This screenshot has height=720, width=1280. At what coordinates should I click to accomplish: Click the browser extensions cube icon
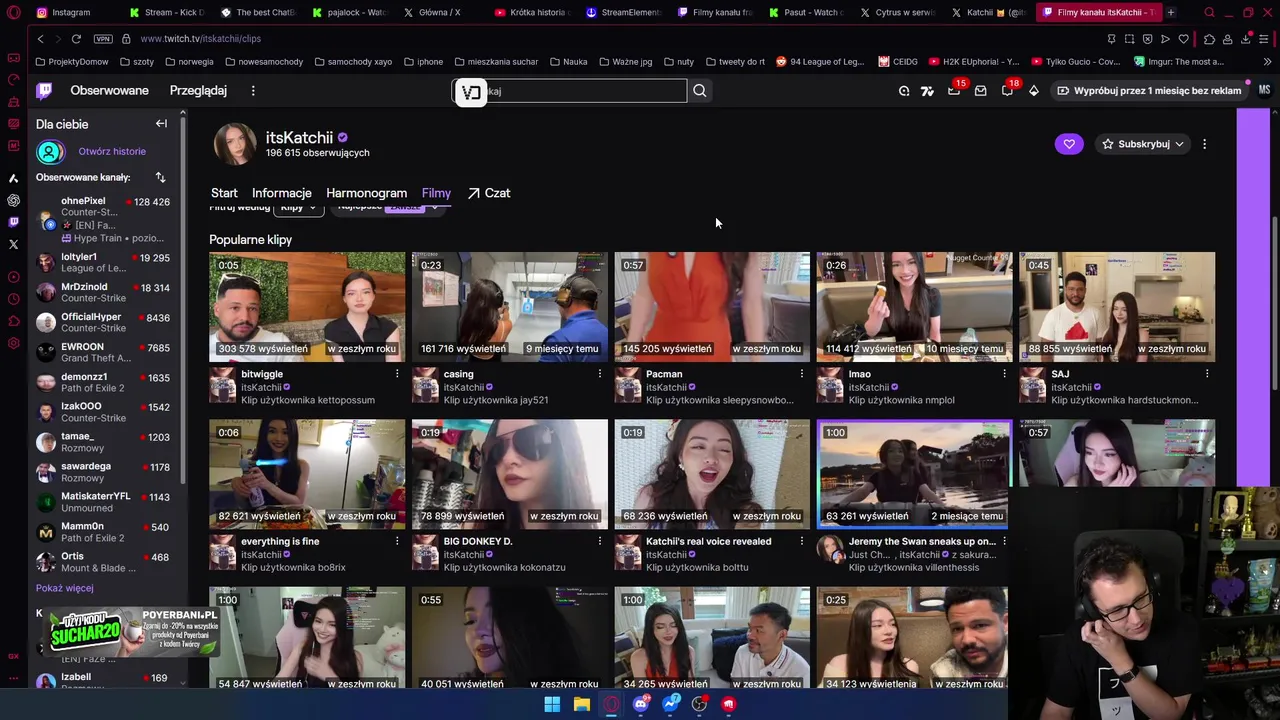1209,39
